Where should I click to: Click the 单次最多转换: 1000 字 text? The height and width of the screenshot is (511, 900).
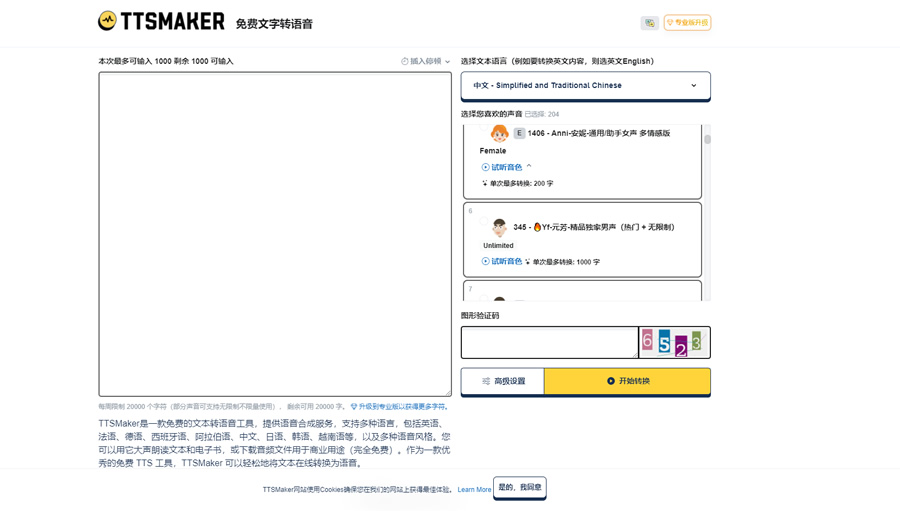(x=566, y=262)
